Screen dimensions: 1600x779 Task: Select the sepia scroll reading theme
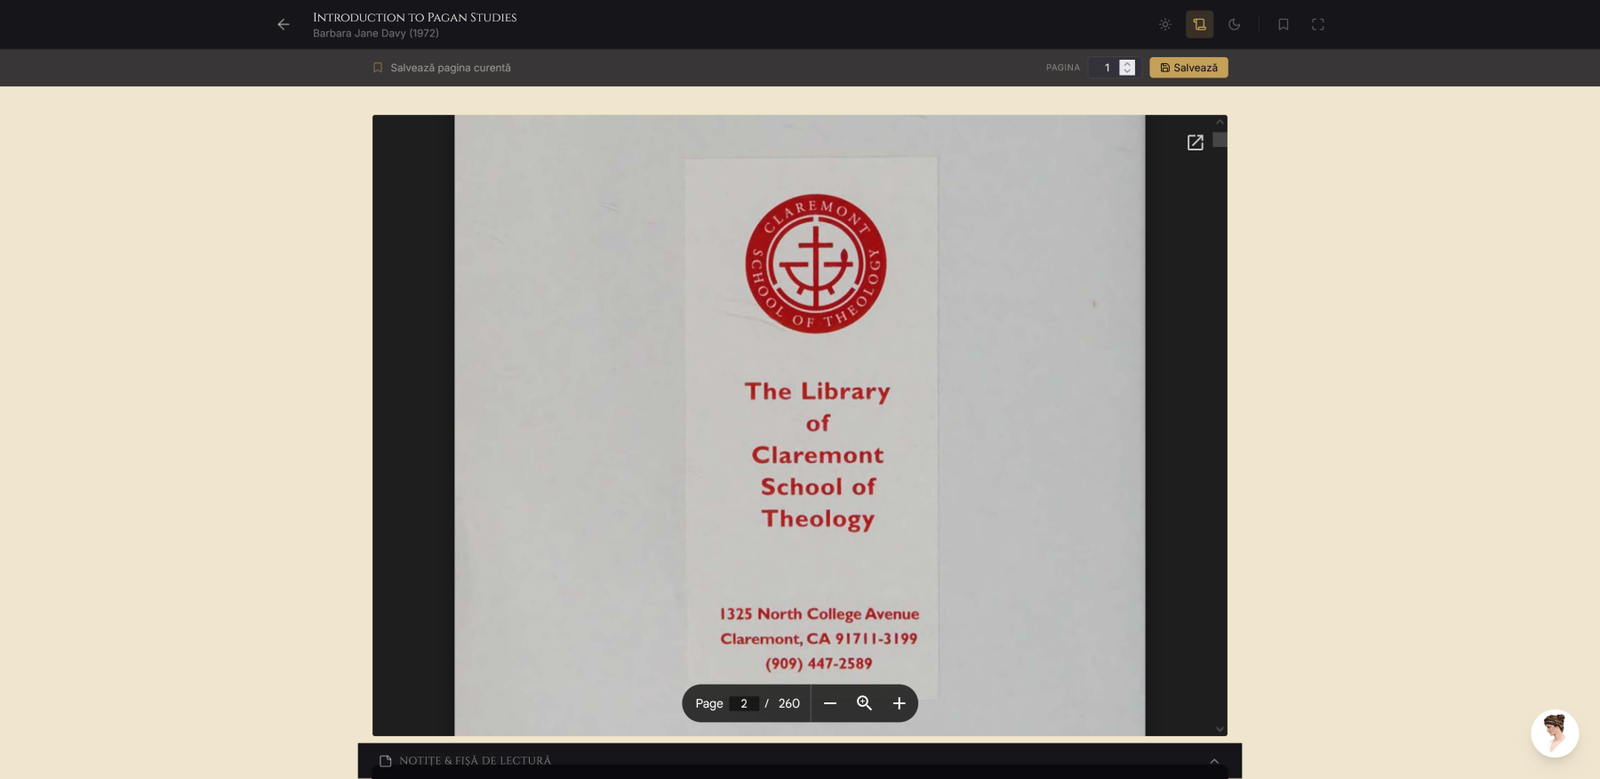pyautogui.click(x=1199, y=25)
